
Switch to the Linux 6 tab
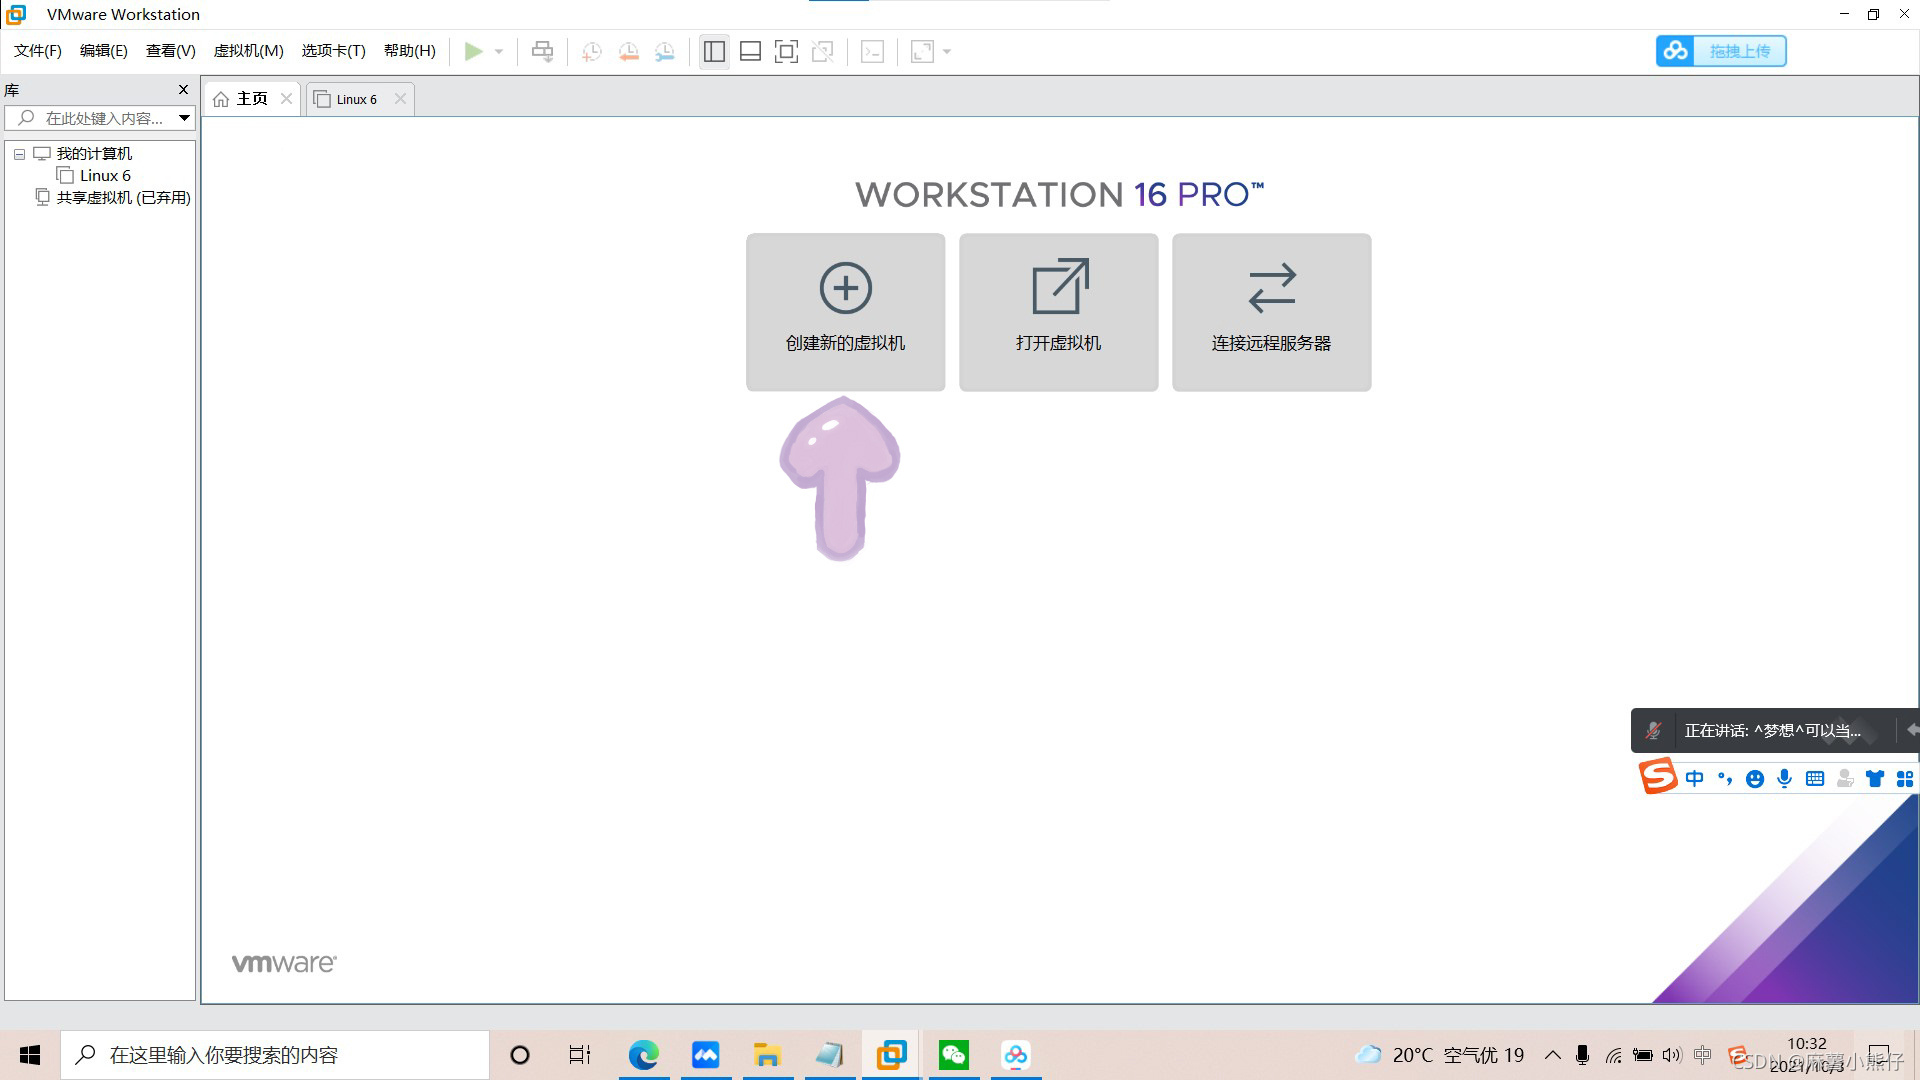356,99
